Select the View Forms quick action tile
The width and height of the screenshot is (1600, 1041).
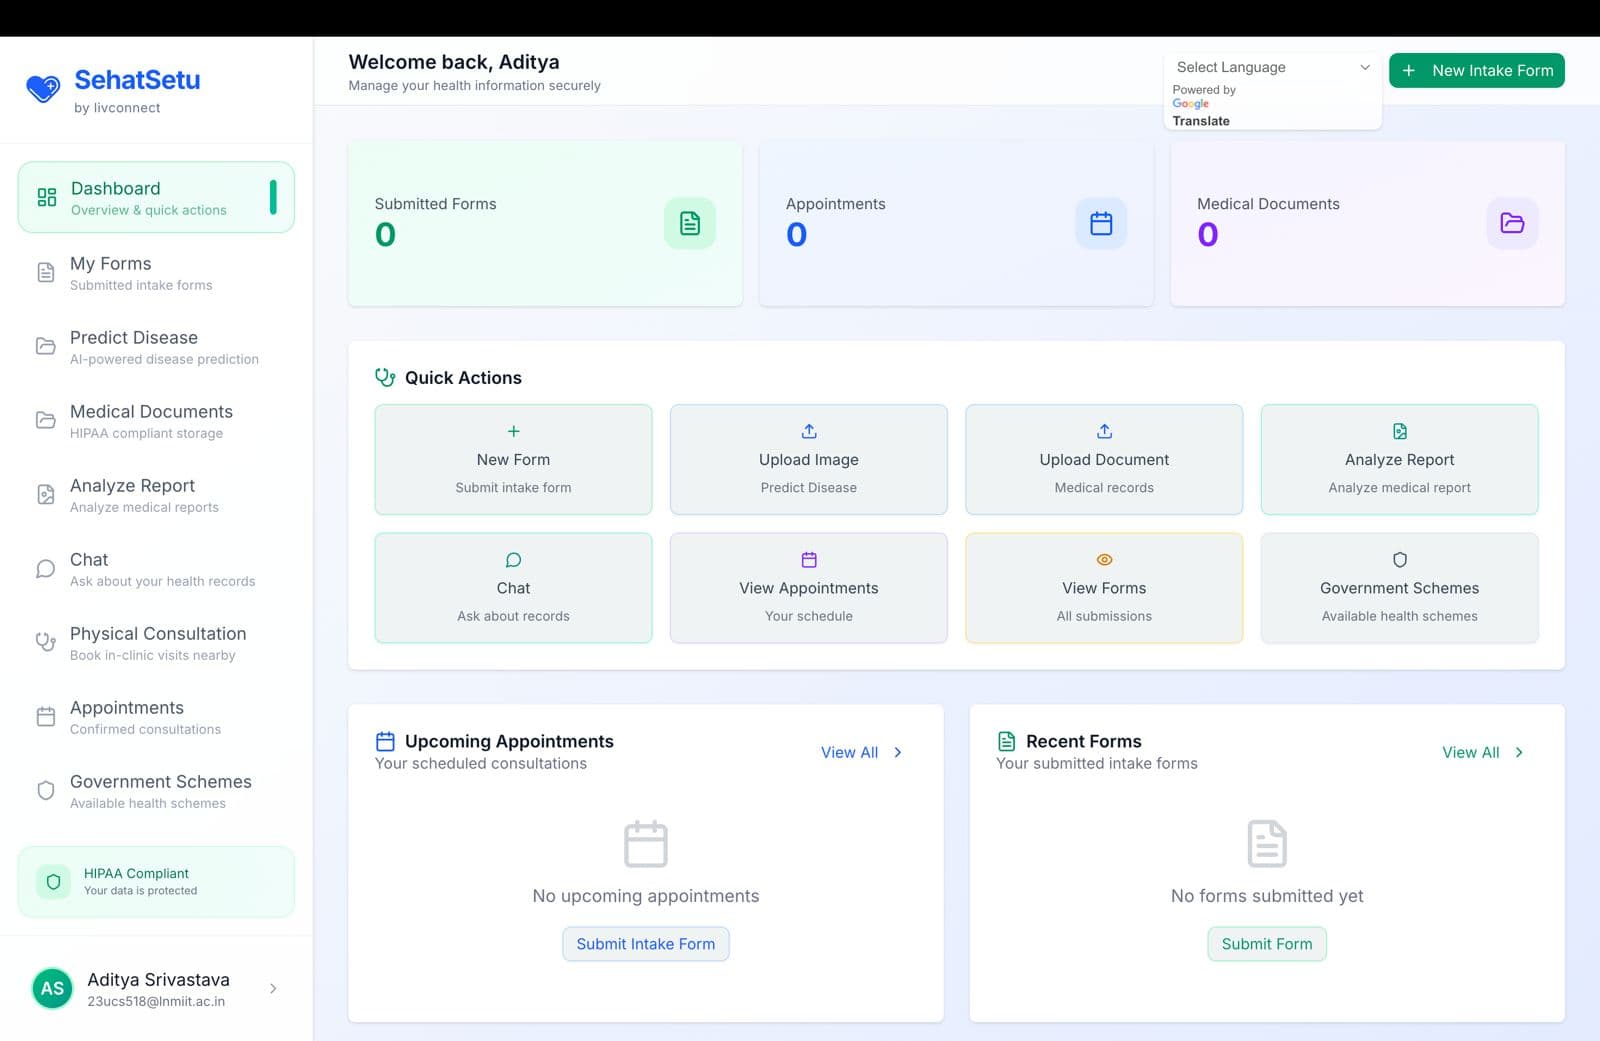click(x=1104, y=588)
